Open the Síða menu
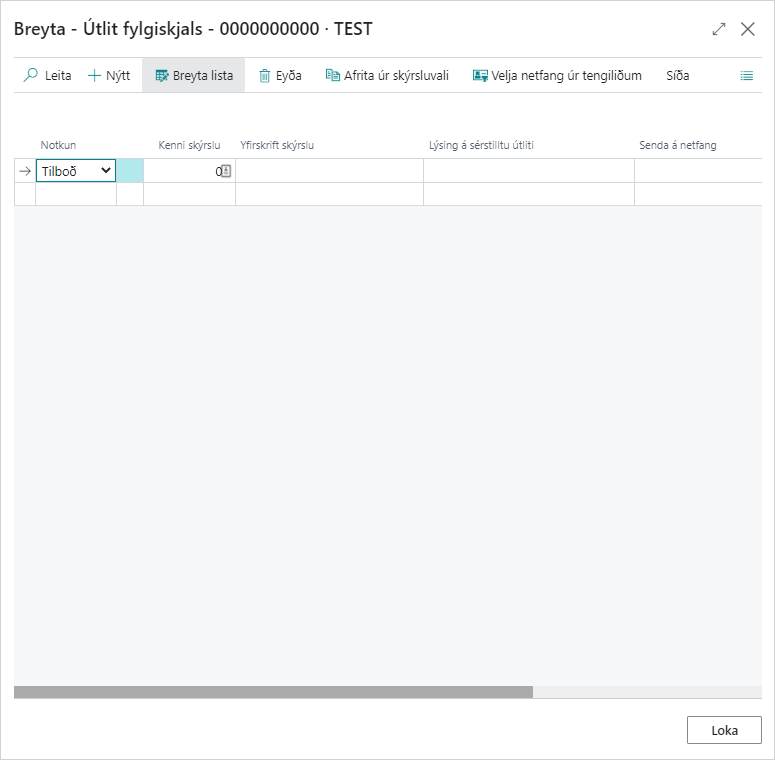The width and height of the screenshot is (775, 760). coord(677,75)
